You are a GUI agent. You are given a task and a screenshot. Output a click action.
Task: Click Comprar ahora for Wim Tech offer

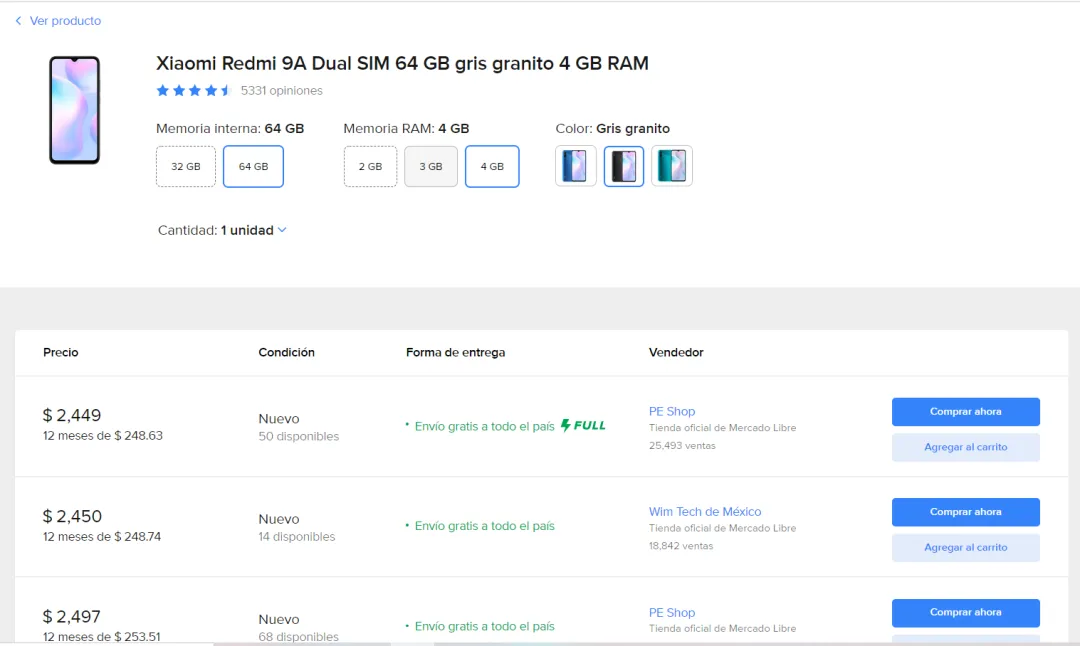coord(965,512)
